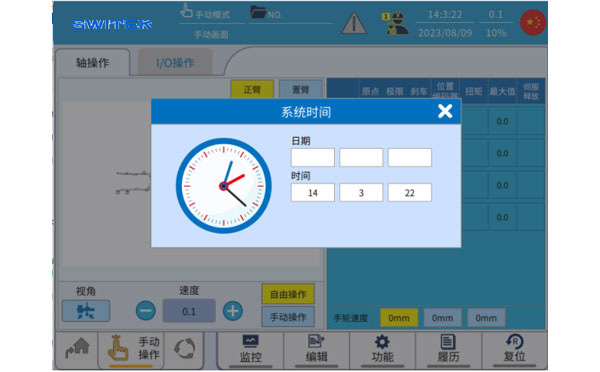Click the cycle arrows auto mode icon
Image resolution: width=600 pixels, height=372 pixels.
(x=184, y=349)
